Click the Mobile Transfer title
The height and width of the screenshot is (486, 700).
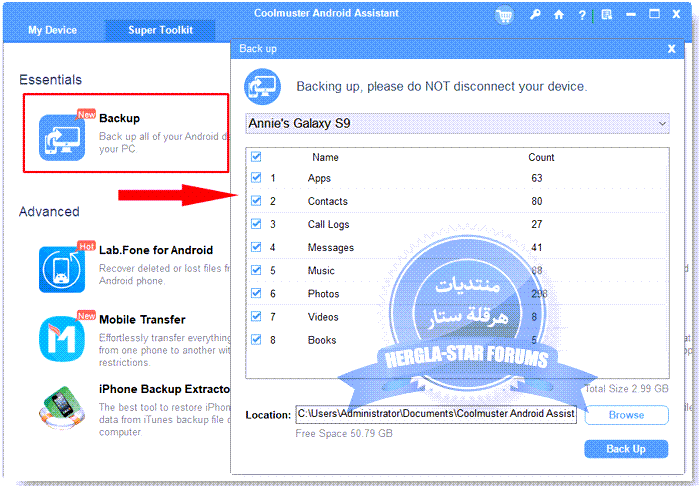[142, 320]
